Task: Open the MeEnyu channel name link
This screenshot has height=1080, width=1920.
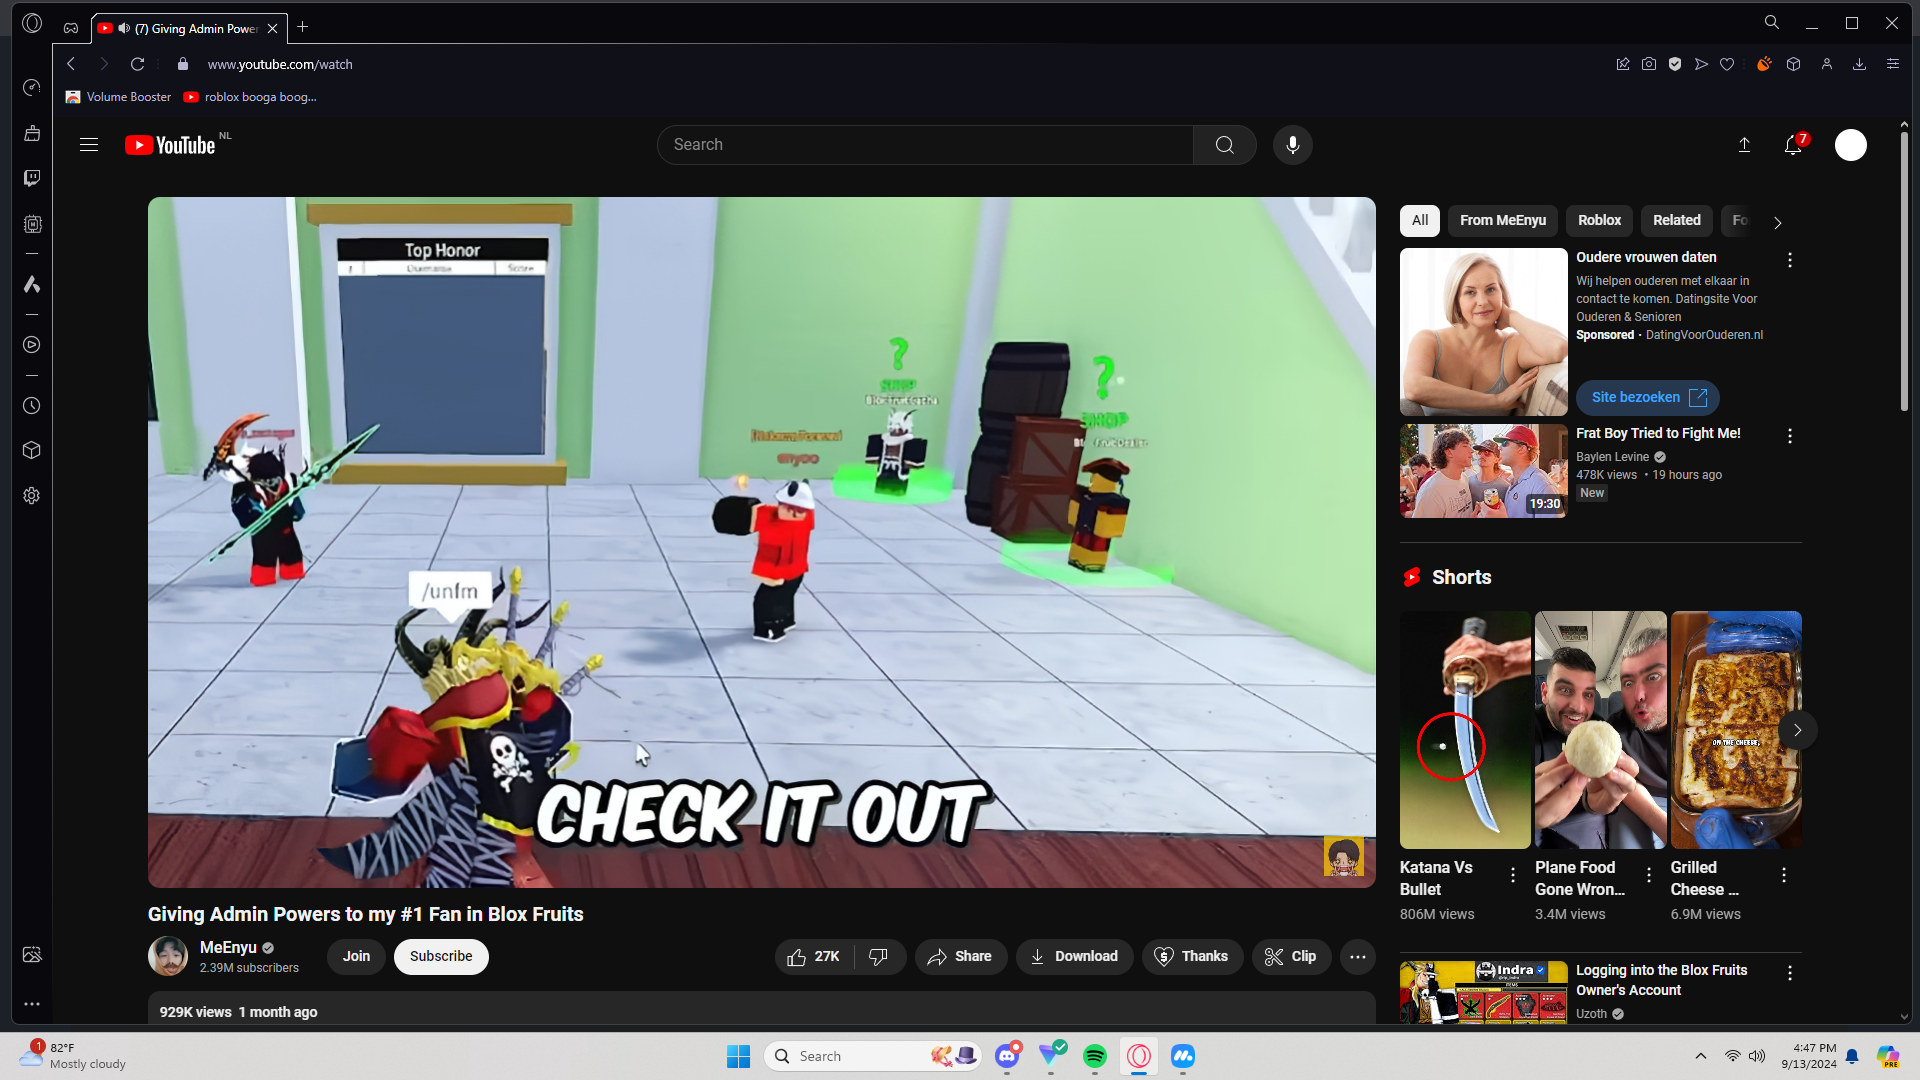Action: point(228,948)
